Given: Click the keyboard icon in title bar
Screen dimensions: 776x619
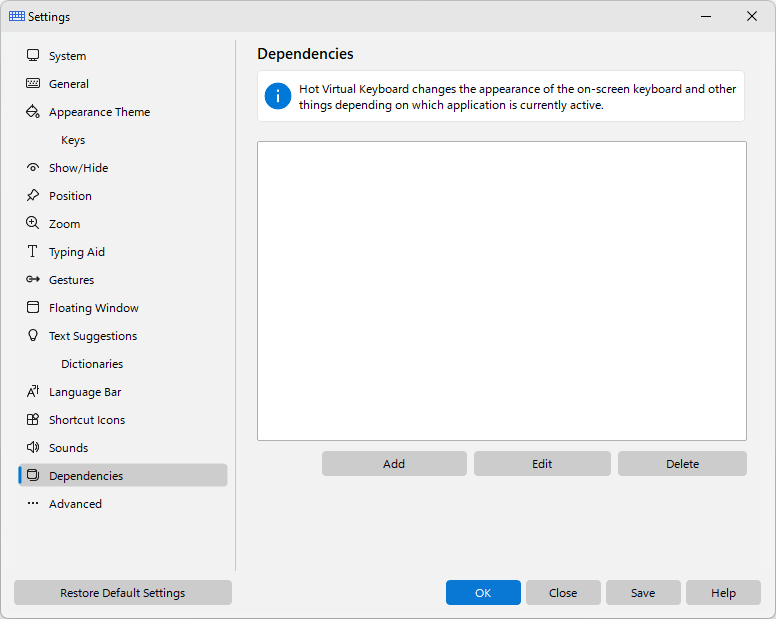Looking at the screenshot, I should point(17,16).
